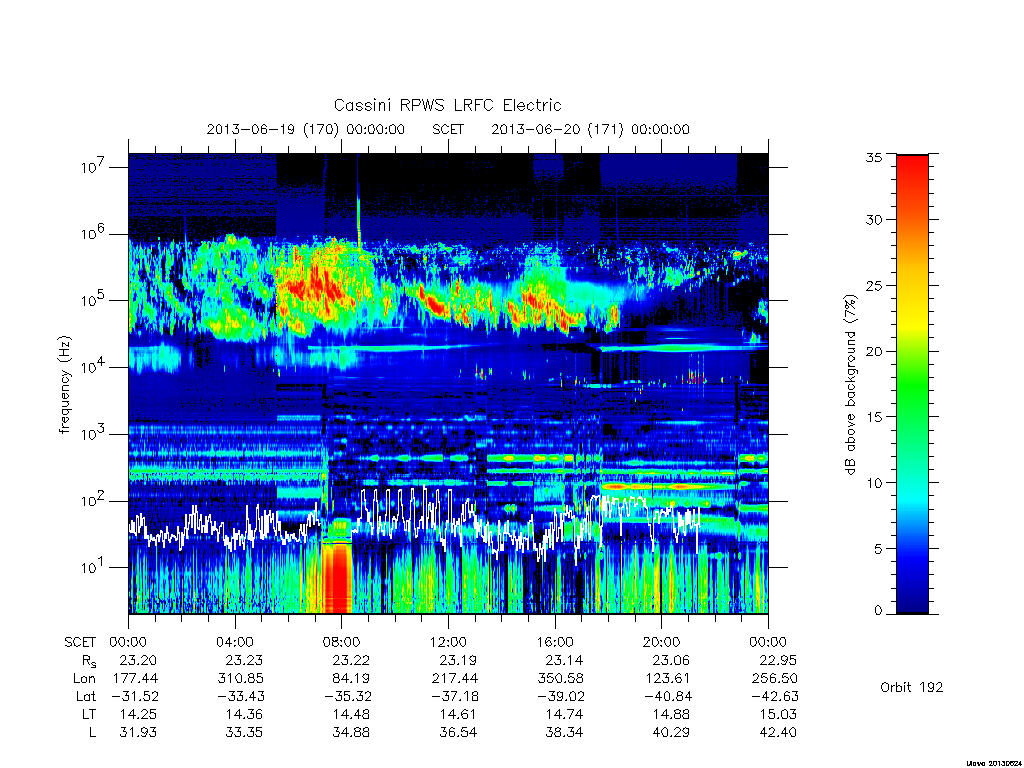Click the SCET '04:00' time tick label

click(235, 642)
